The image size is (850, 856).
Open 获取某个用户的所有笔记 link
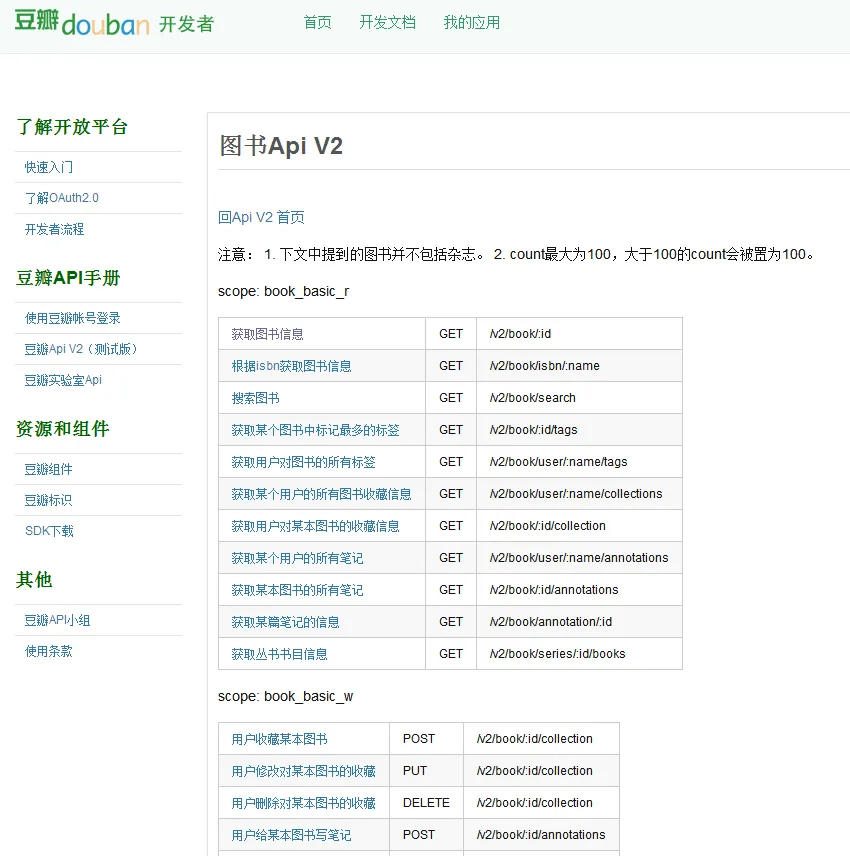point(298,558)
